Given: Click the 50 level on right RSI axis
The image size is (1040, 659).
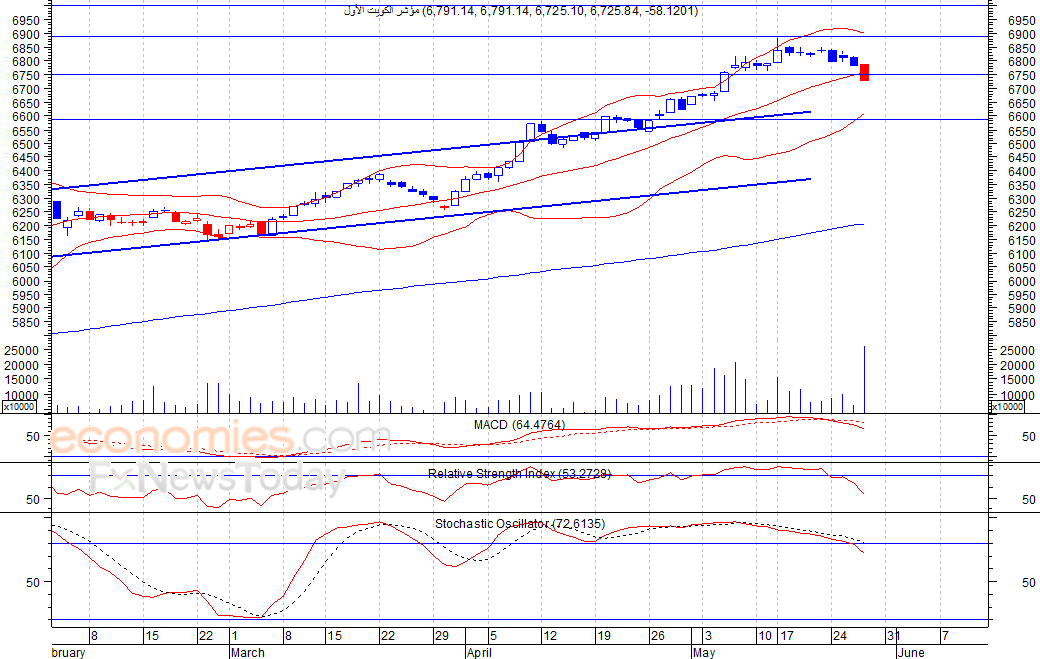Looking at the screenshot, I should pyautogui.click(x=1029, y=499).
